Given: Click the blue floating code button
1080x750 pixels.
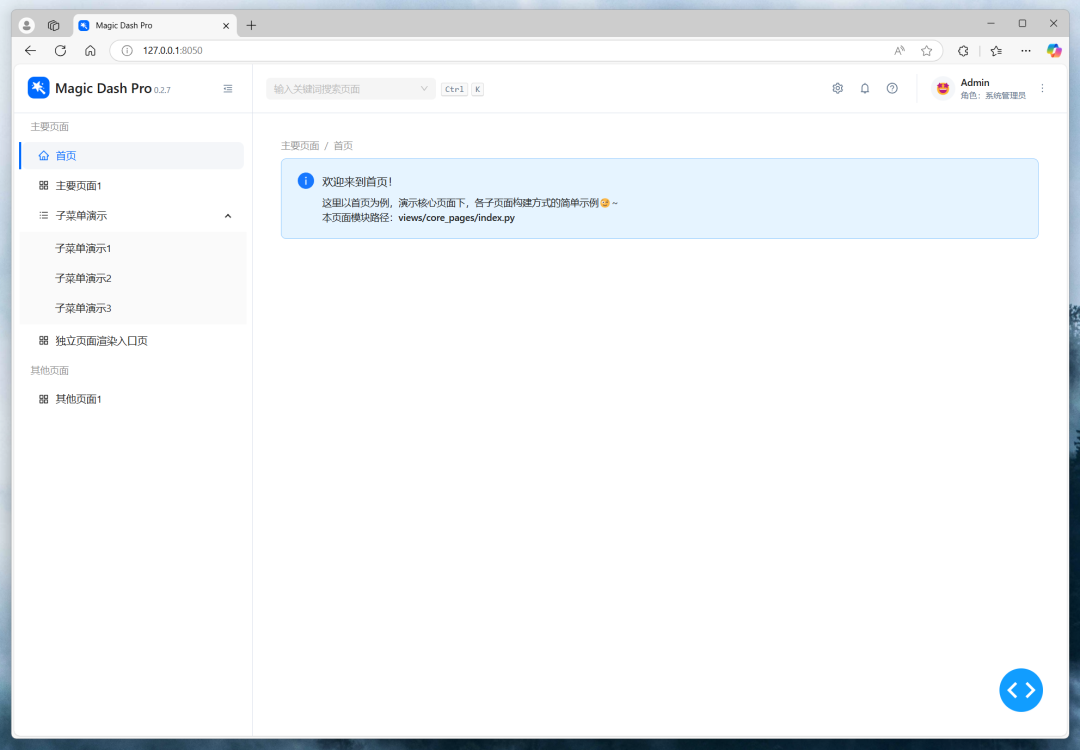Looking at the screenshot, I should click(1020, 690).
